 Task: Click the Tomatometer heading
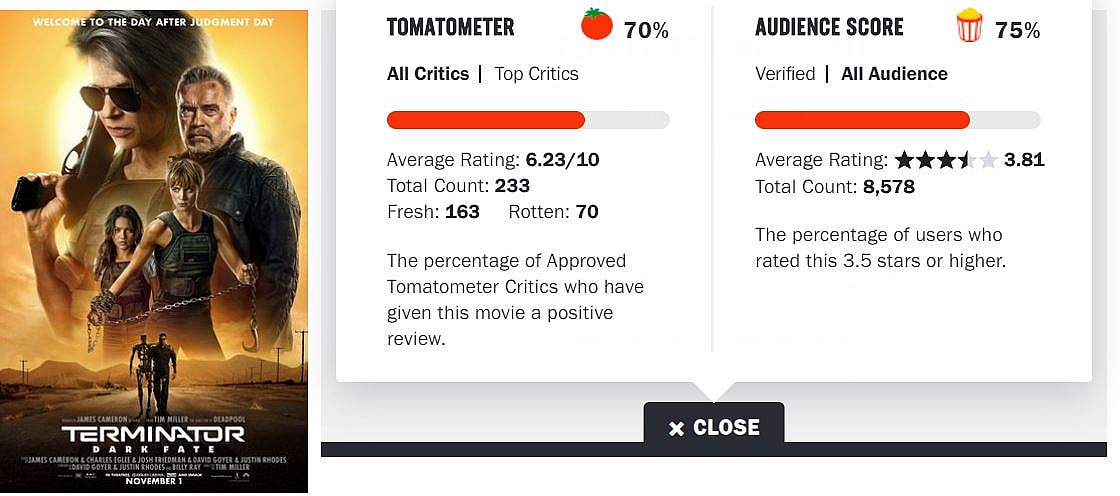(x=450, y=27)
